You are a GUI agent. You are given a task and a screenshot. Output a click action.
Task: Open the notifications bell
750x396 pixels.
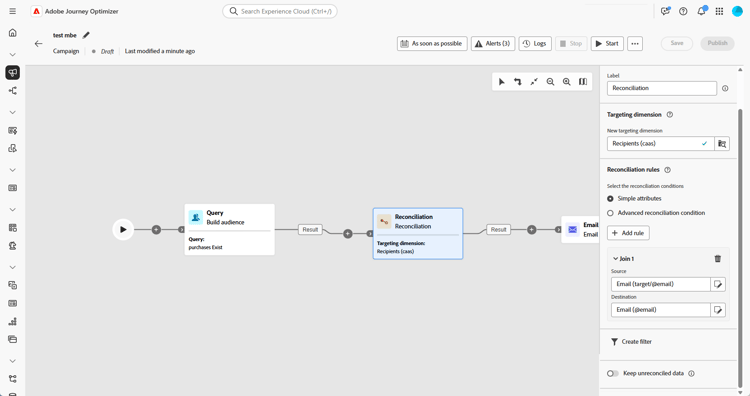(x=701, y=11)
